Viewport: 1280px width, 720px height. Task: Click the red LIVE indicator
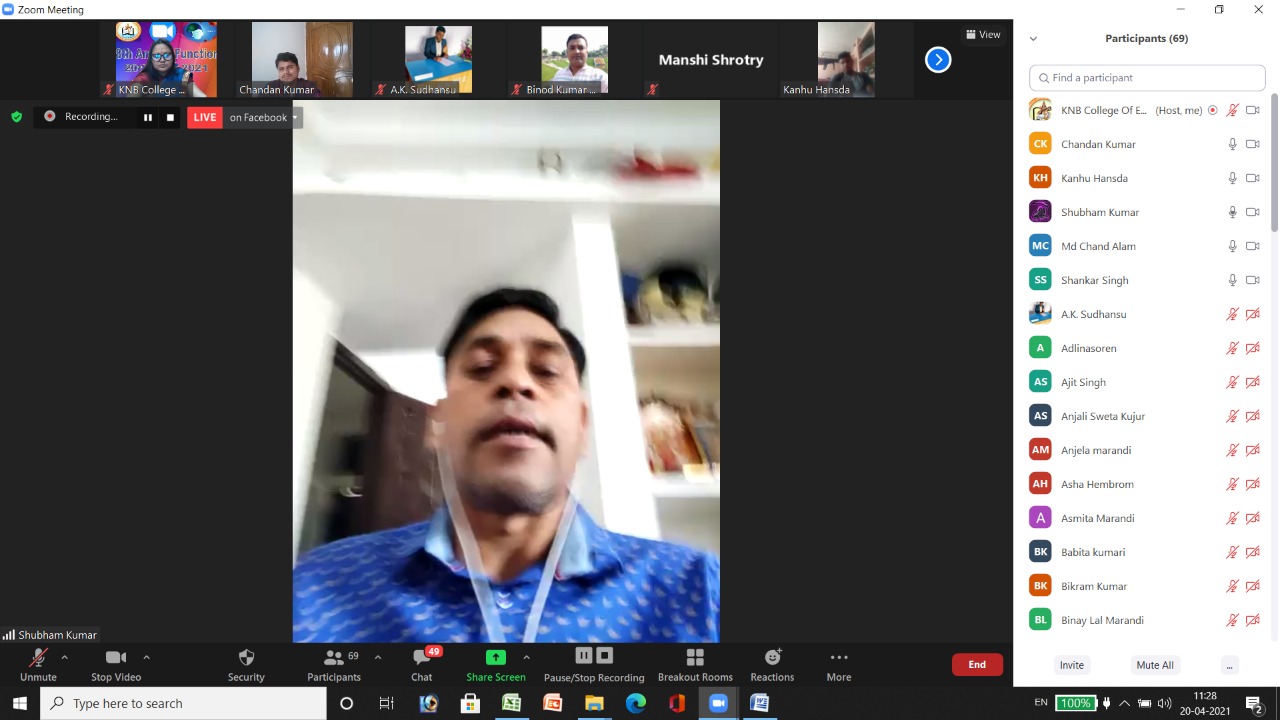coord(205,117)
